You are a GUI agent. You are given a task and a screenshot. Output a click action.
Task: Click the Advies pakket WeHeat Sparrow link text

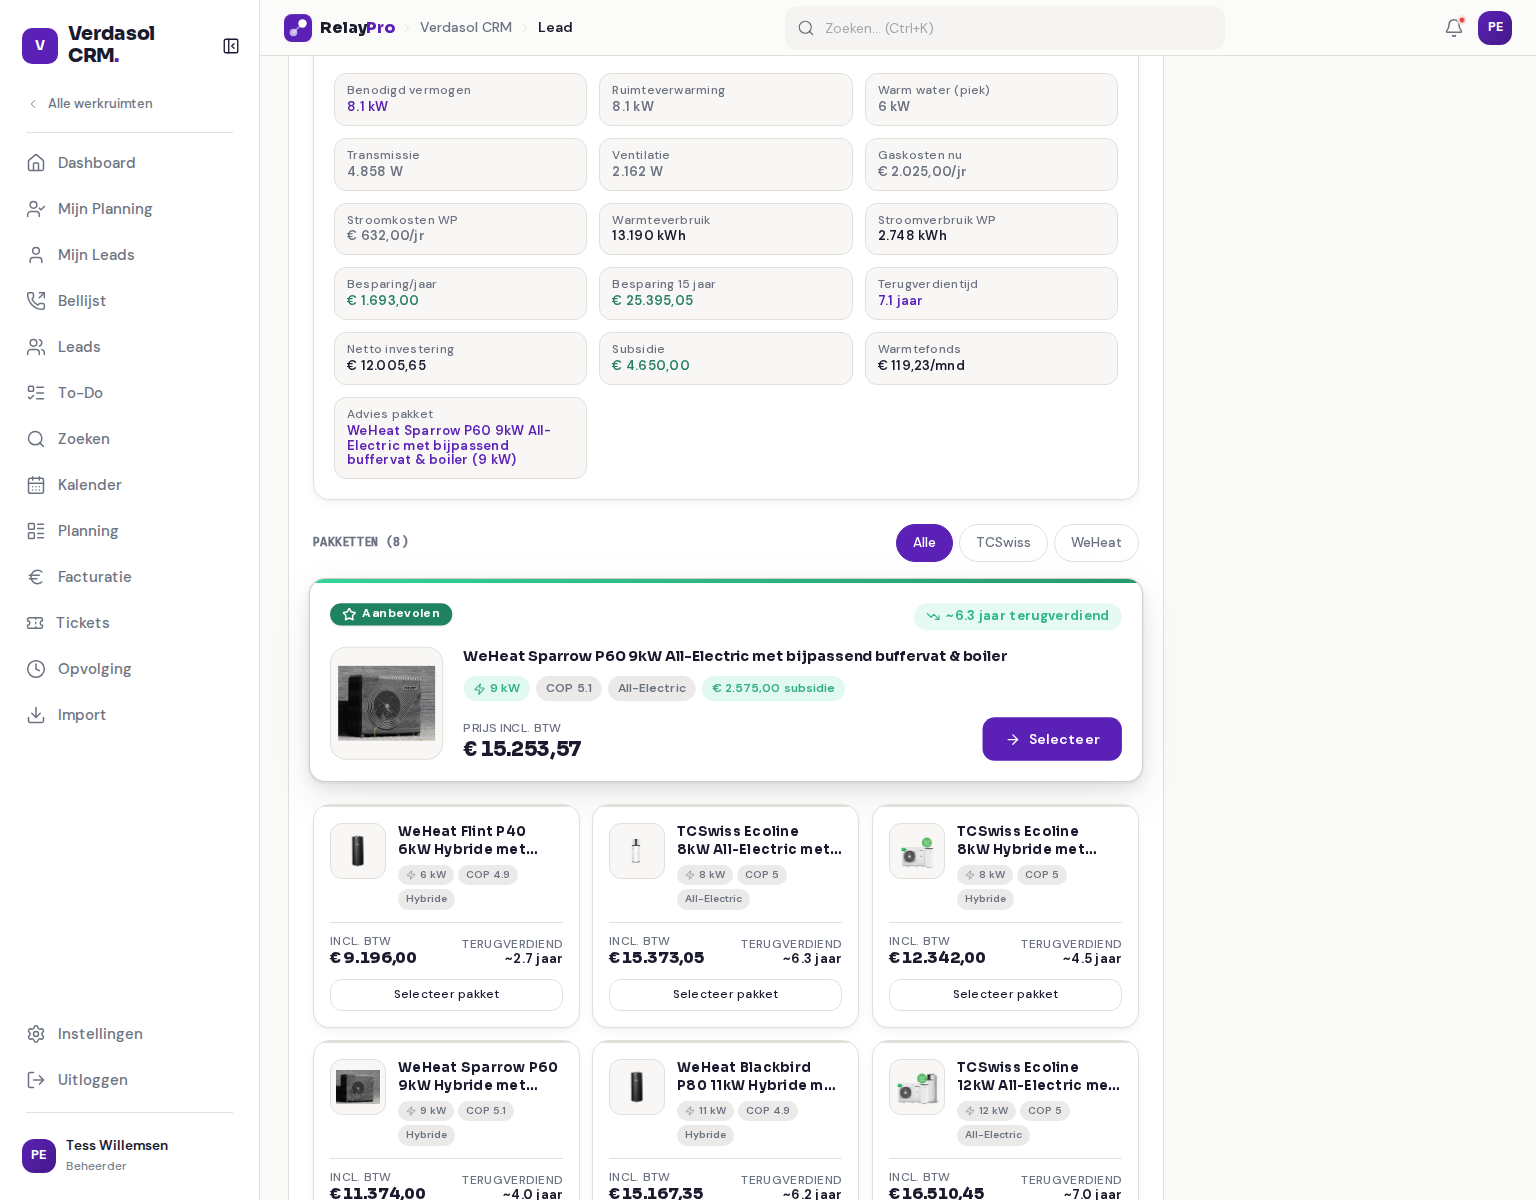(449, 445)
